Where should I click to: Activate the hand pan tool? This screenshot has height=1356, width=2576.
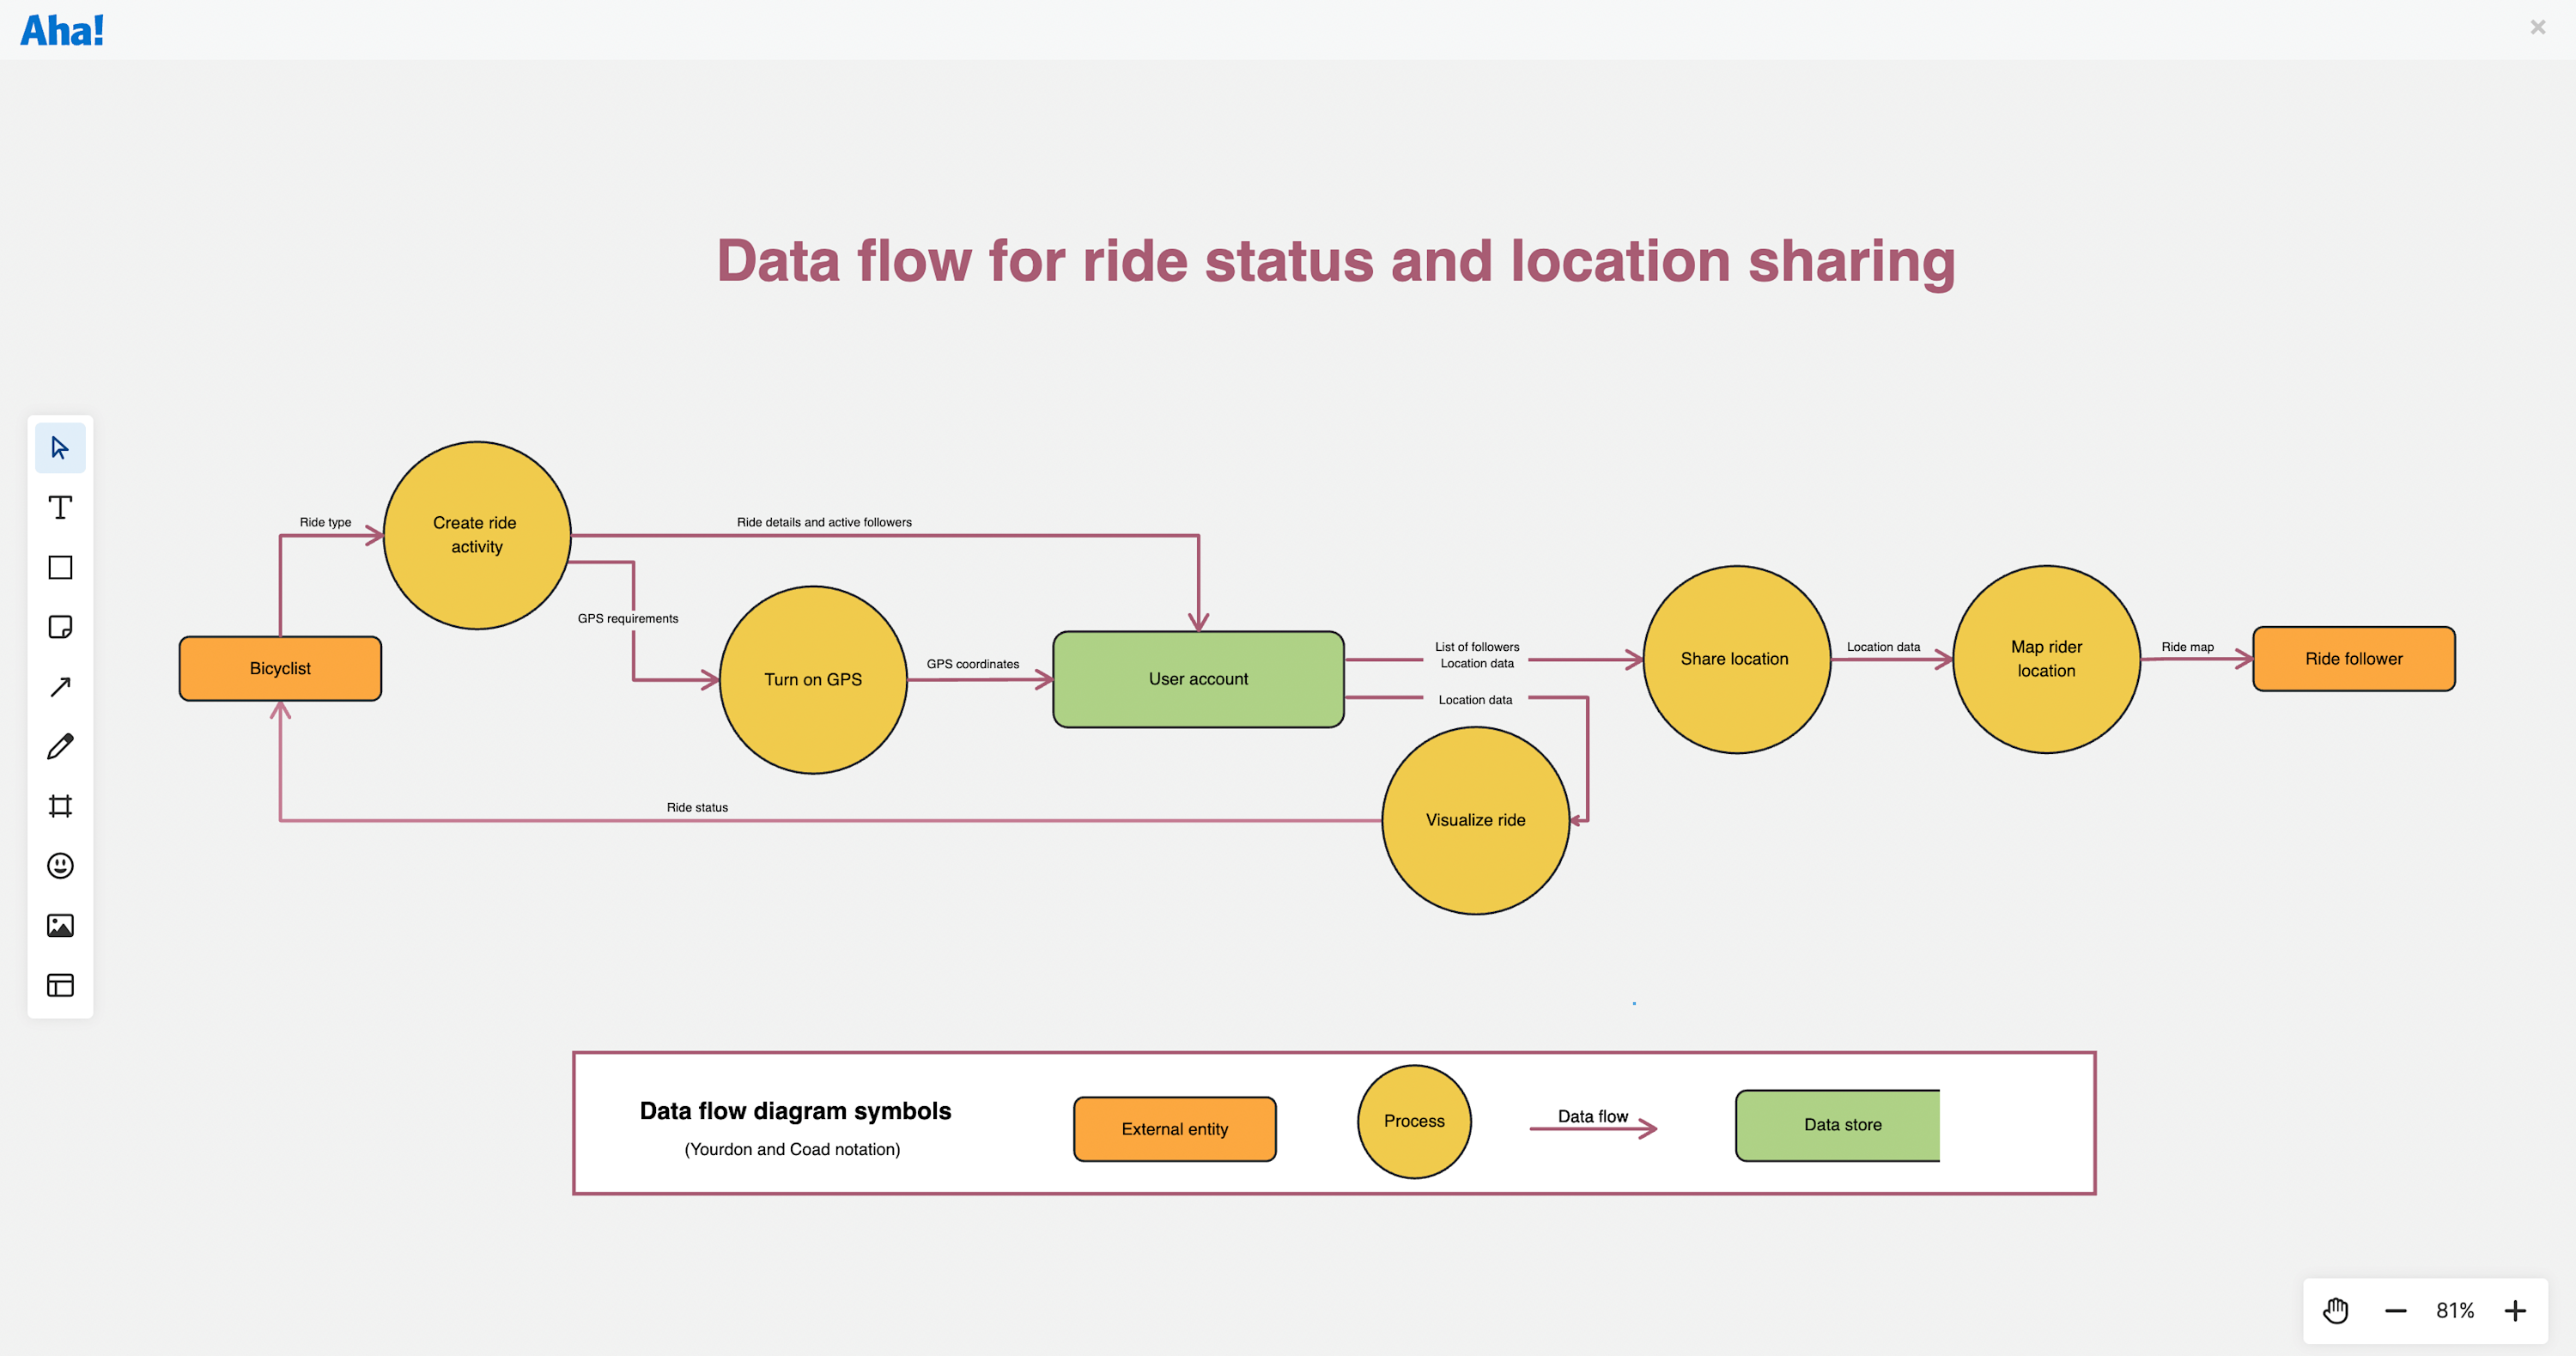2336,1310
